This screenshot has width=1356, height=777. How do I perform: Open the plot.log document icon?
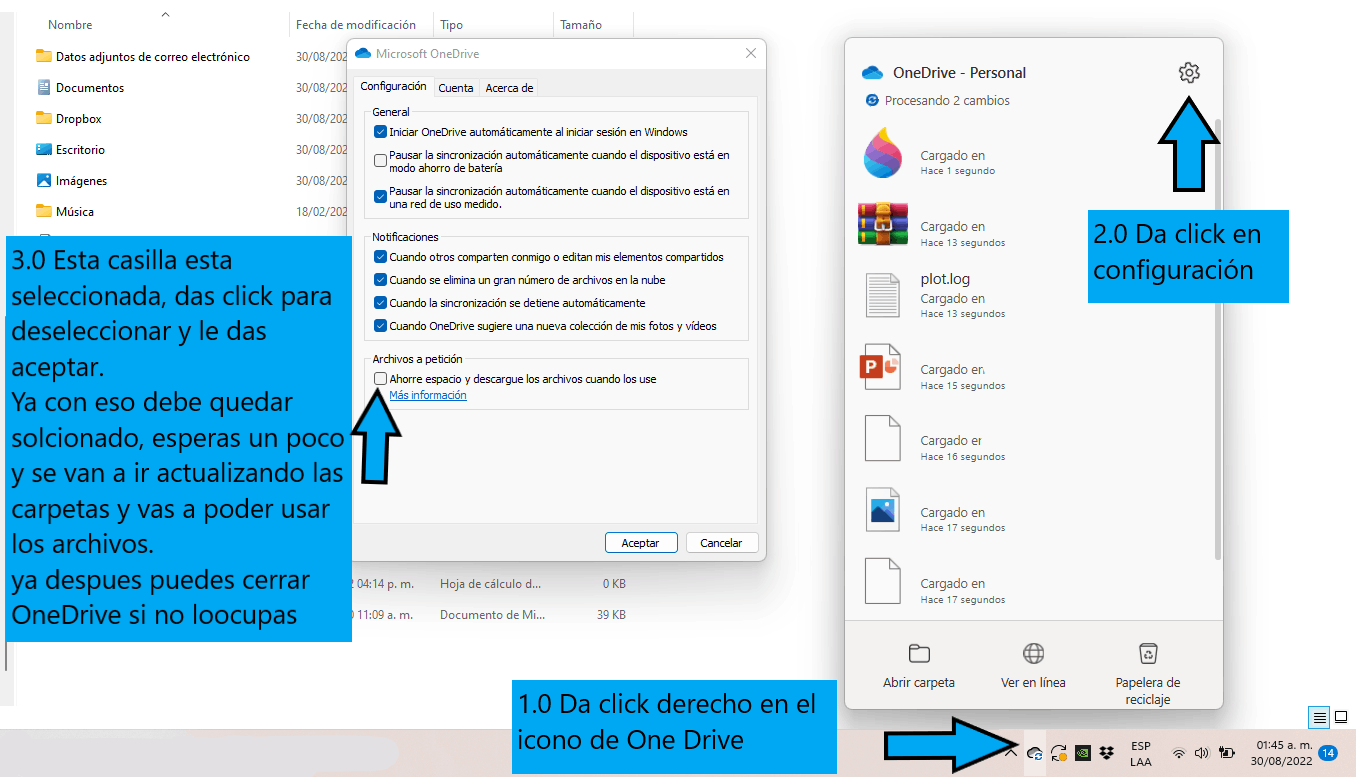[x=883, y=295]
